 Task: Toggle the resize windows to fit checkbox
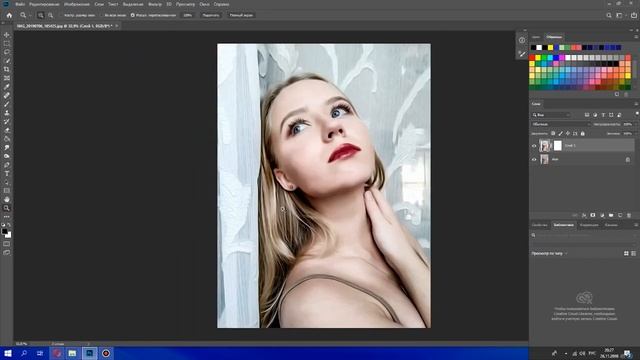(62, 15)
